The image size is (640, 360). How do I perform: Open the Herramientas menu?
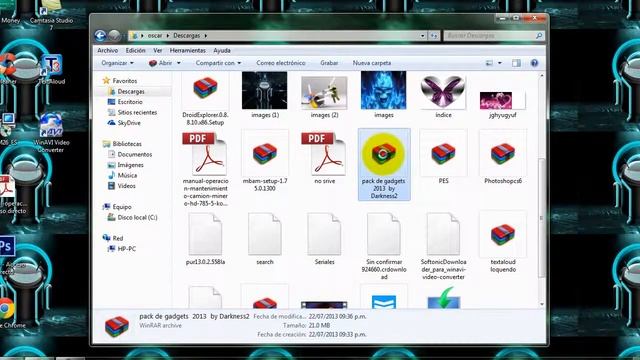187,51
